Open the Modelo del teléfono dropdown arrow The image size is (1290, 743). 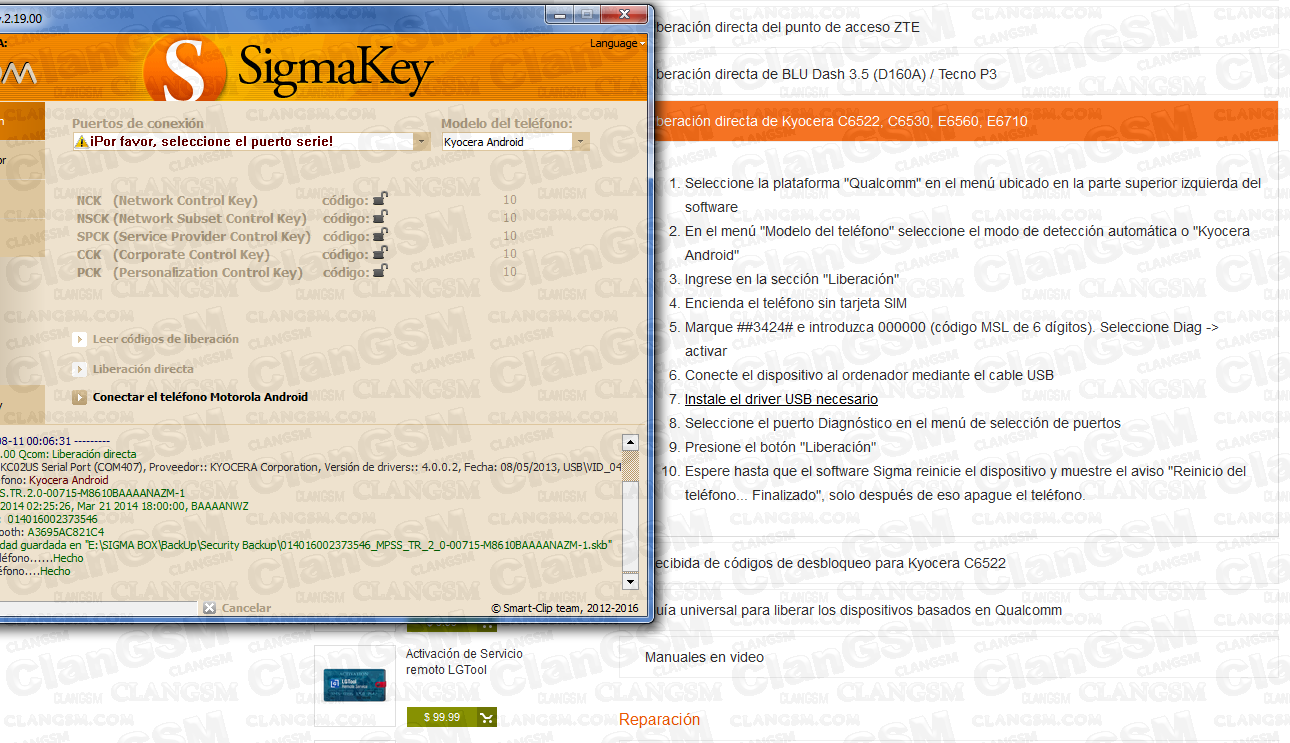(x=580, y=142)
